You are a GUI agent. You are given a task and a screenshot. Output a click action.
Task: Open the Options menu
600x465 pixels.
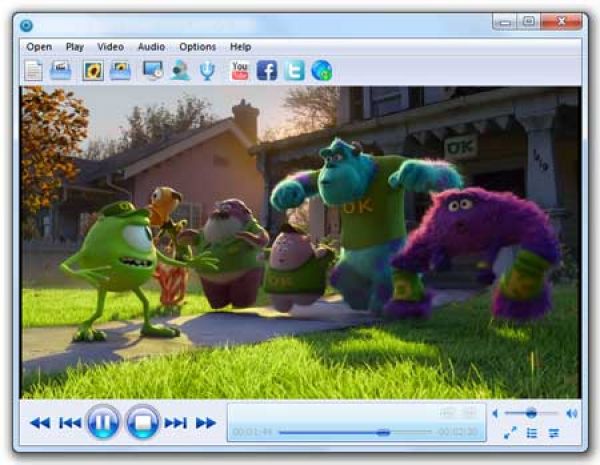tap(197, 47)
